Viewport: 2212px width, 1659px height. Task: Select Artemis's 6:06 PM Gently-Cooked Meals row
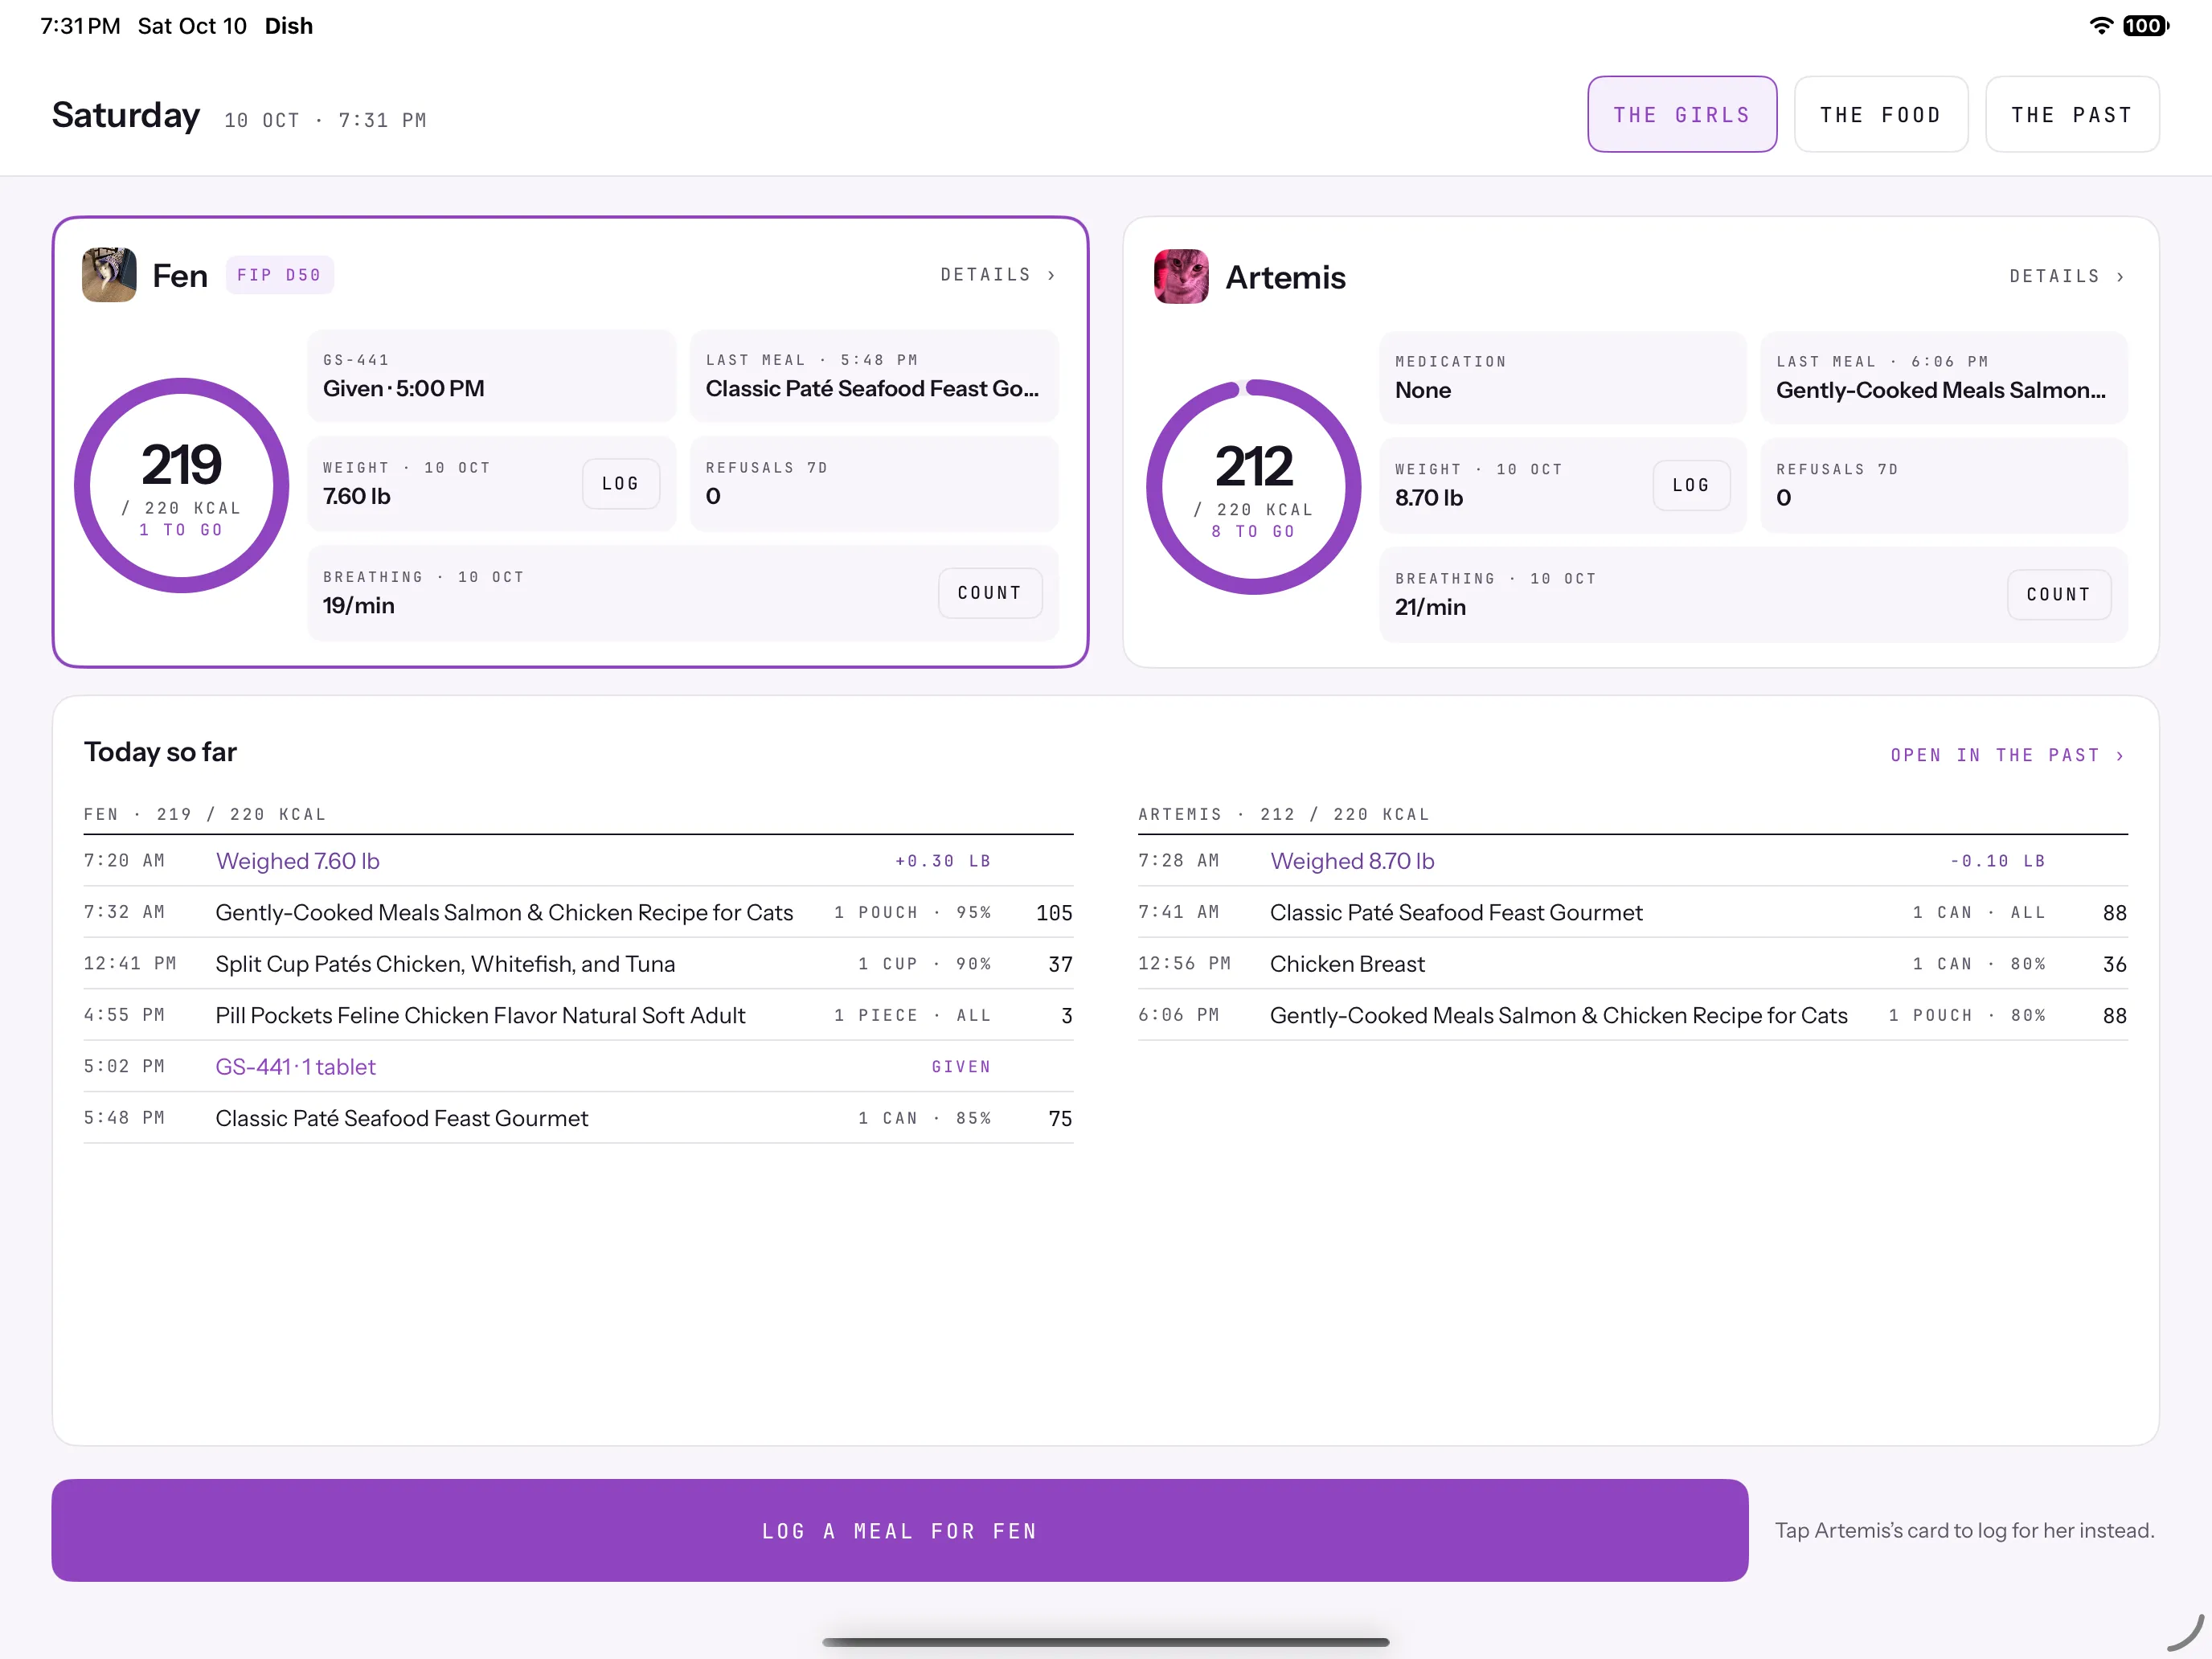1633,1015
